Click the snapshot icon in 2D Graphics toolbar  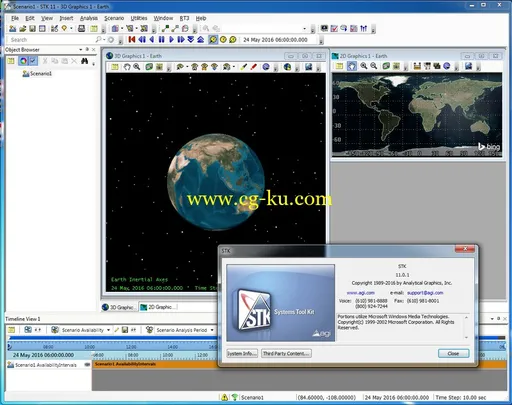pos(469,66)
